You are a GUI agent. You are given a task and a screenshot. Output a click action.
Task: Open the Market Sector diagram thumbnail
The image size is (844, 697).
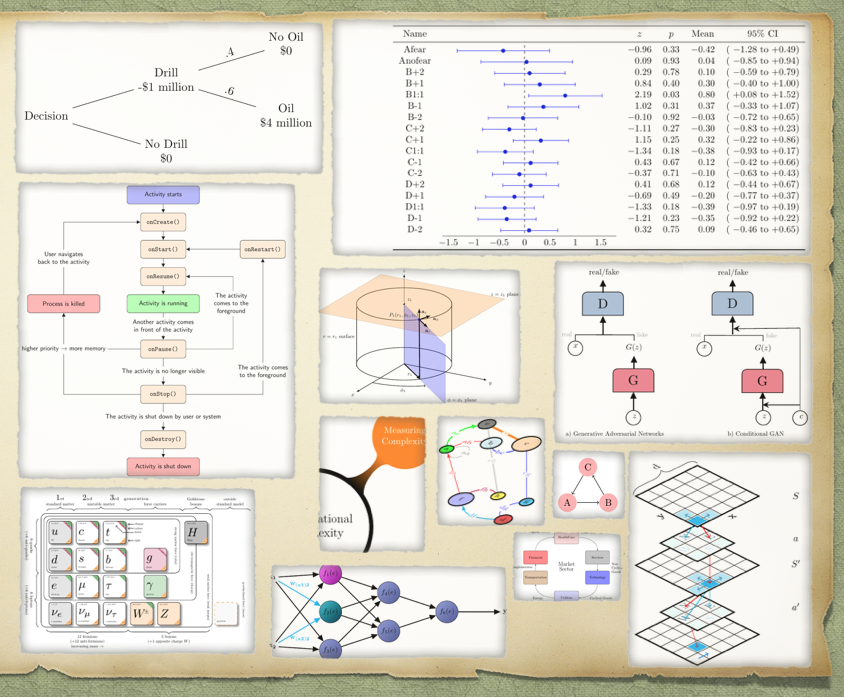(x=567, y=567)
